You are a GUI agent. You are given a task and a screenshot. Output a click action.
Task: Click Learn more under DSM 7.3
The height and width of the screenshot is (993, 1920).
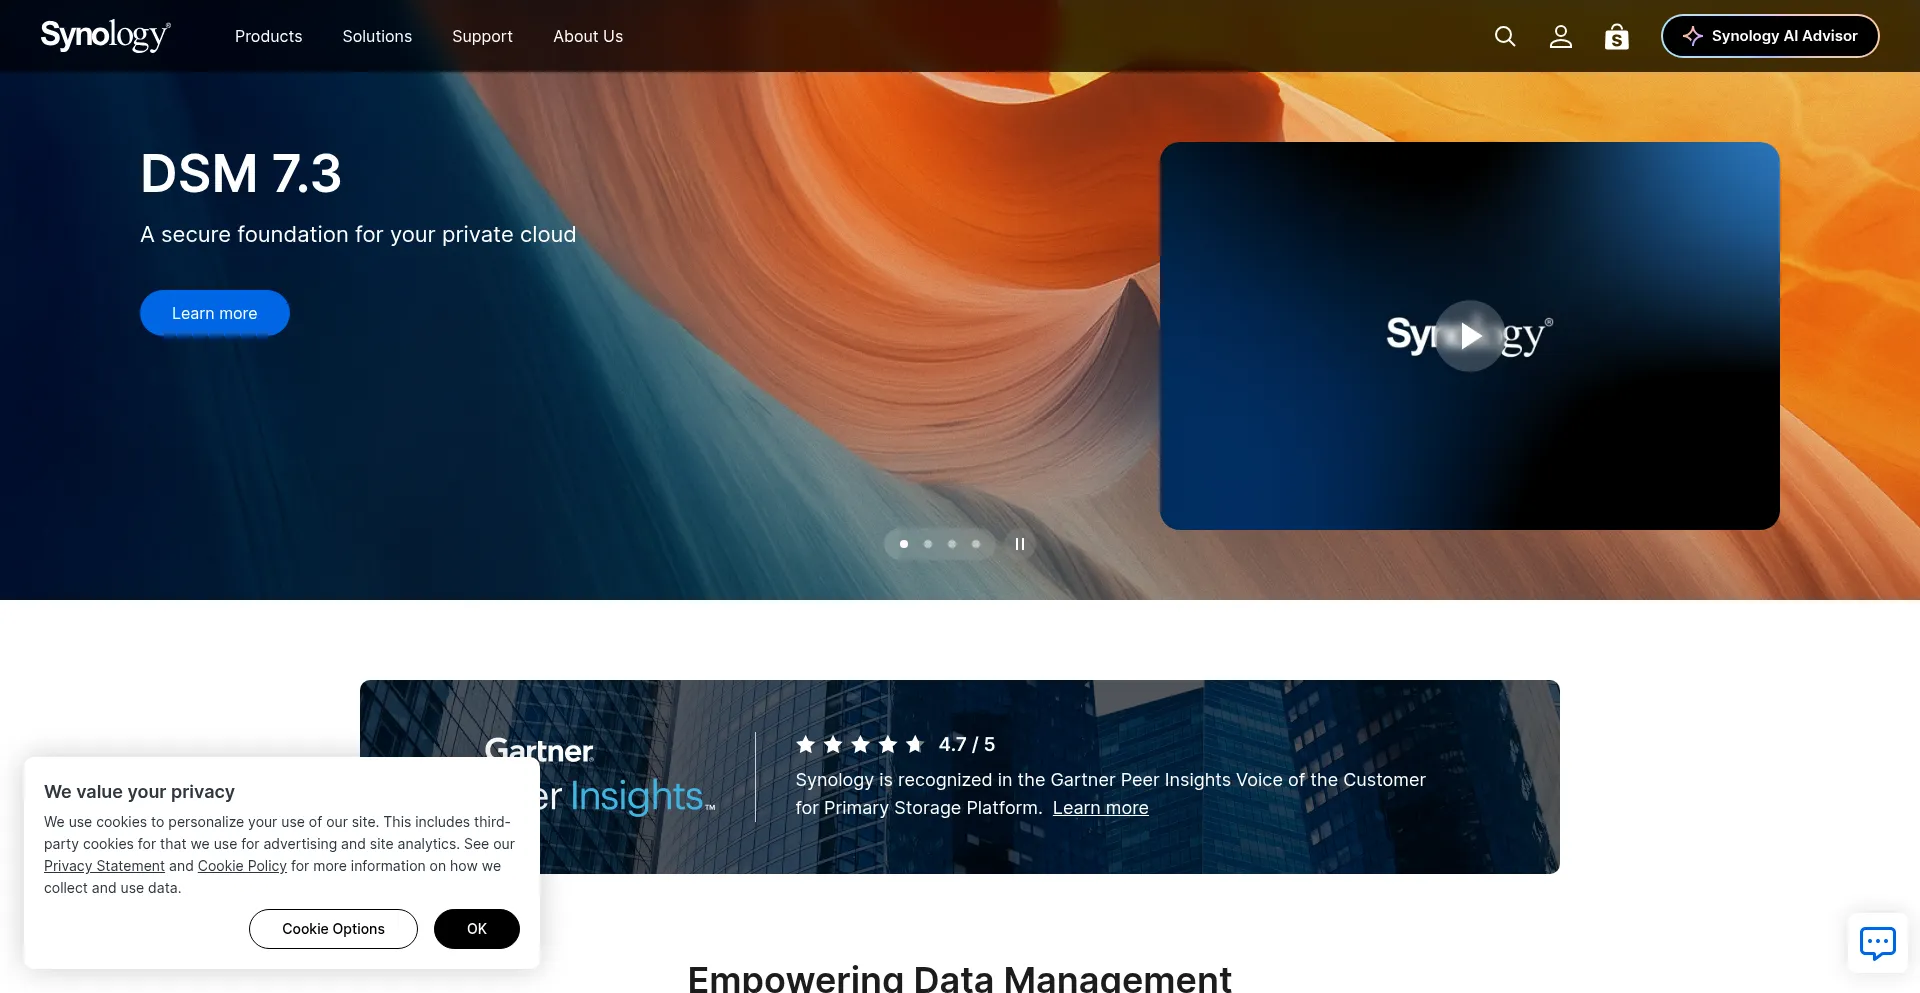tap(214, 313)
